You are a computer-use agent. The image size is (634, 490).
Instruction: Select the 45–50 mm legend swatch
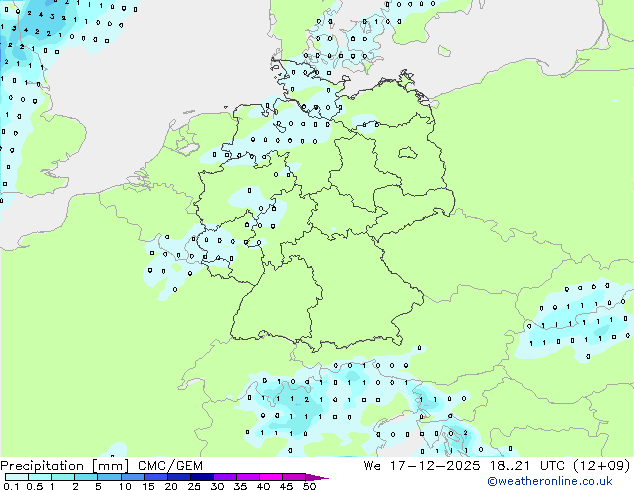(x=294, y=477)
